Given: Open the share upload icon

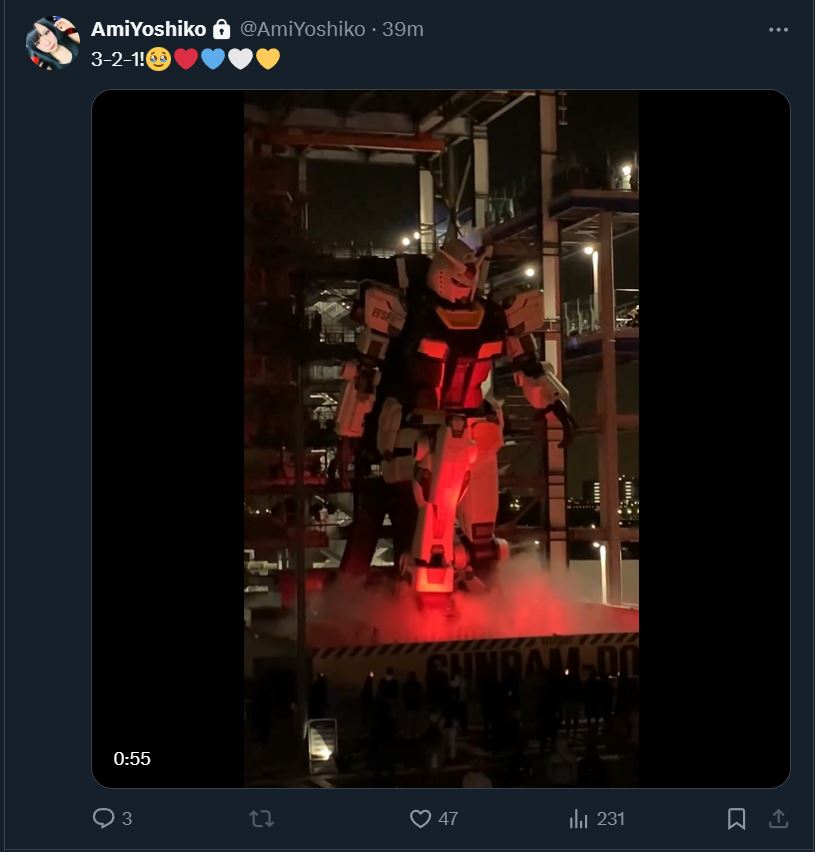Looking at the screenshot, I should pyautogui.click(x=778, y=818).
